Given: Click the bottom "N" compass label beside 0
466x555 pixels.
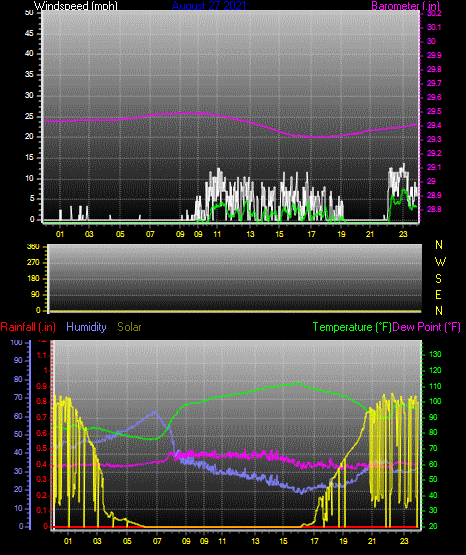Looking at the screenshot, I should click(x=439, y=311).
